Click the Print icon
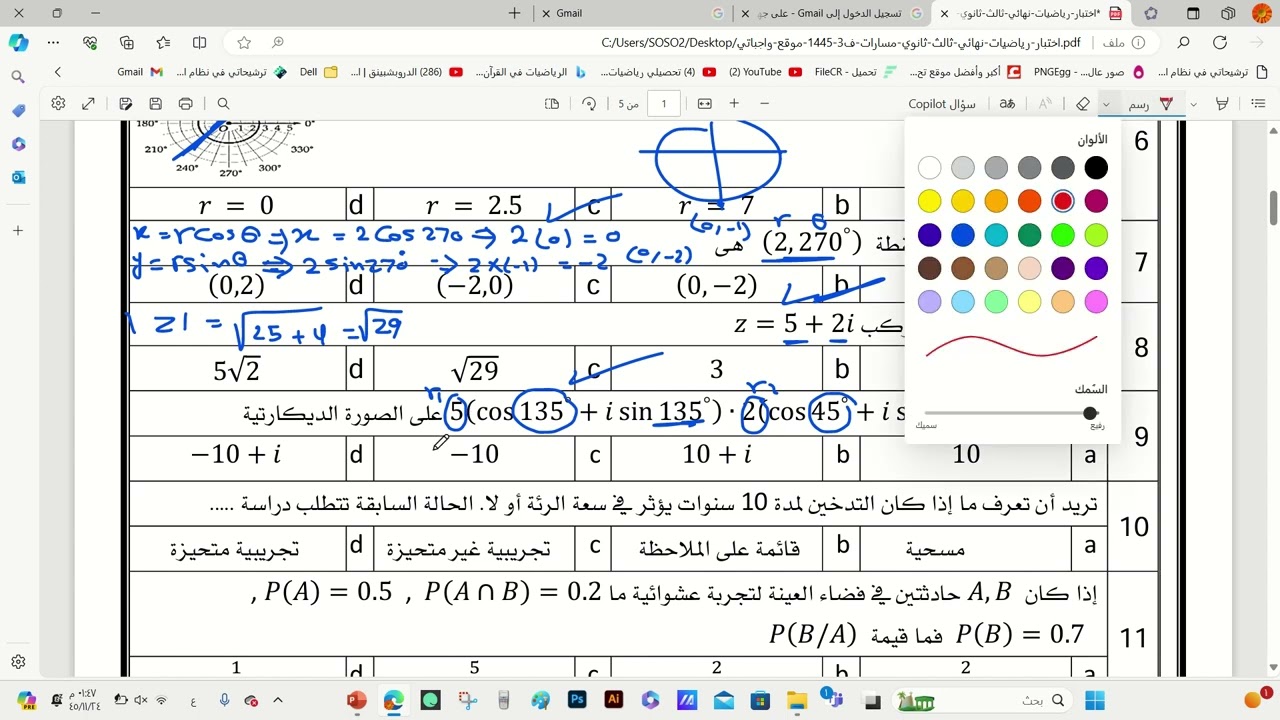Image resolution: width=1280 pixels, height=720 pixels. coord(186,104)
